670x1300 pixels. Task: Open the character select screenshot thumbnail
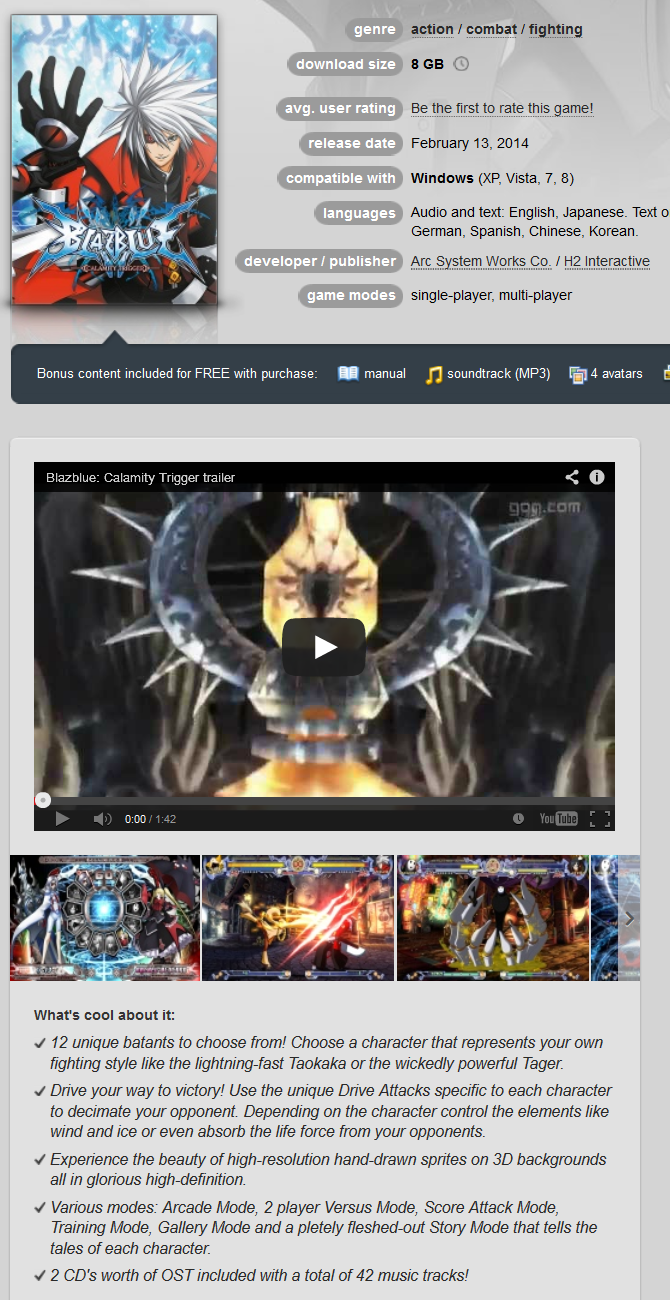105,918
